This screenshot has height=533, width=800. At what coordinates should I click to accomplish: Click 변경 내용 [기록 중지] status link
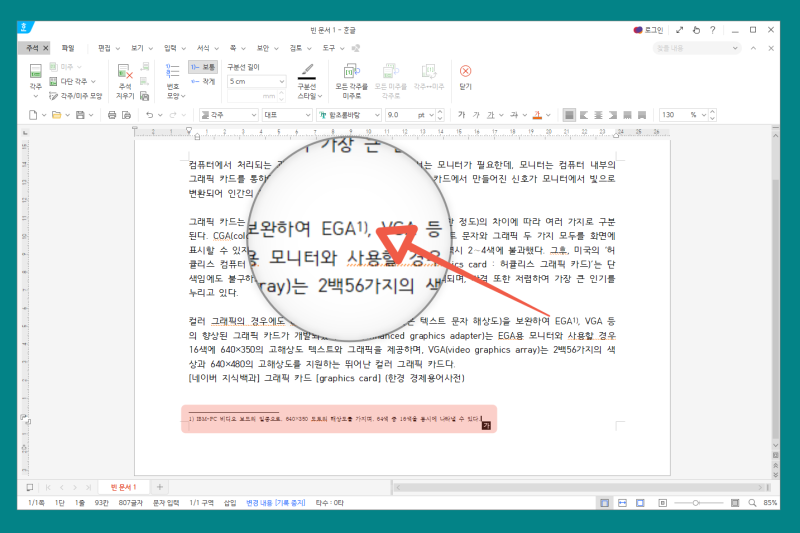pyautogui.click(x=276, y=503)
